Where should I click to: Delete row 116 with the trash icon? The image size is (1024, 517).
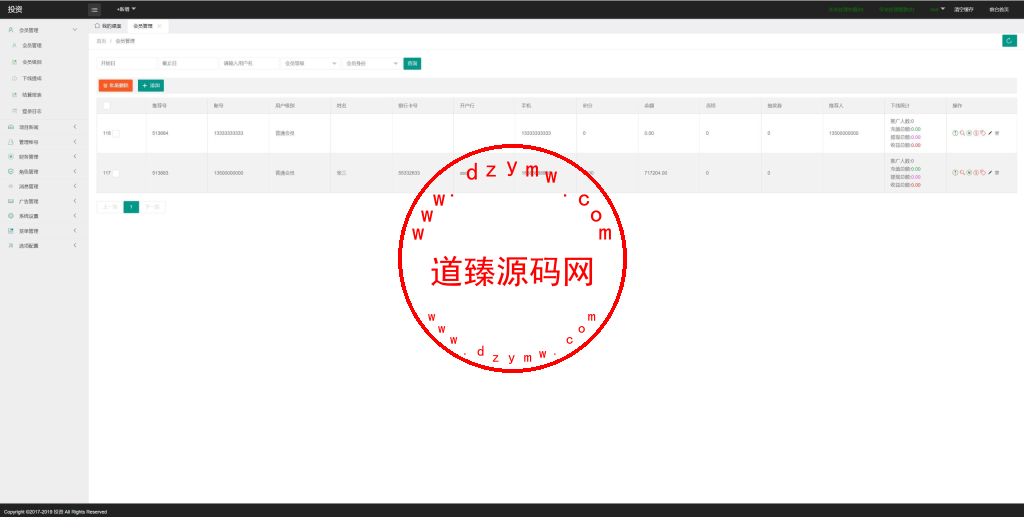(x=997, y=133)
